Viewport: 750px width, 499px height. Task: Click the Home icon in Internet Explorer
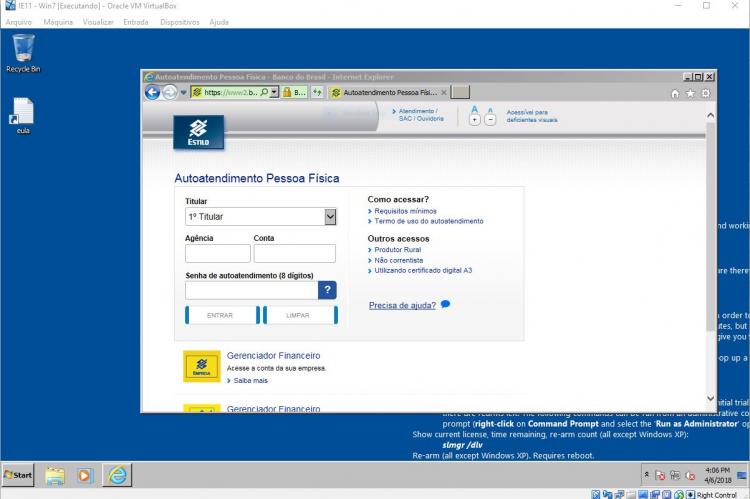point(675,93)
